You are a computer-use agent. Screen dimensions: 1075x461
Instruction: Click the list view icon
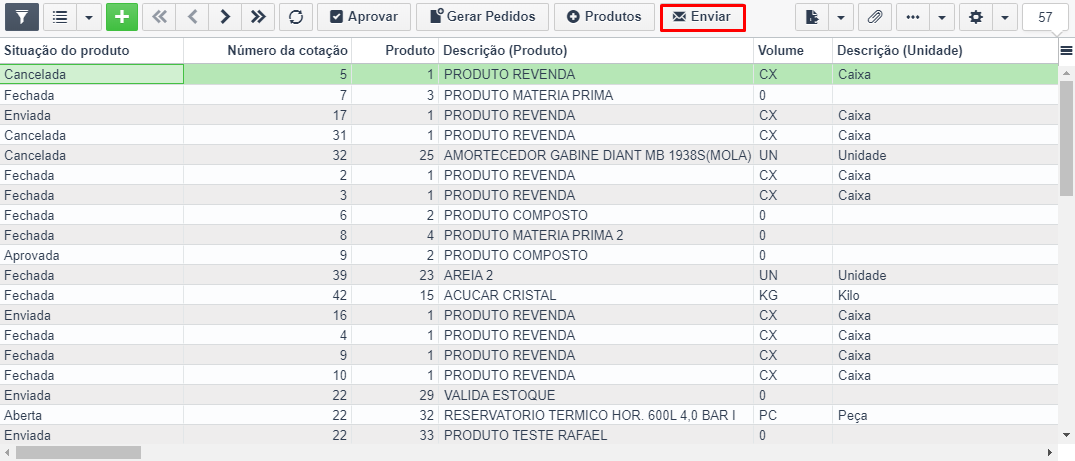point(61,17)
